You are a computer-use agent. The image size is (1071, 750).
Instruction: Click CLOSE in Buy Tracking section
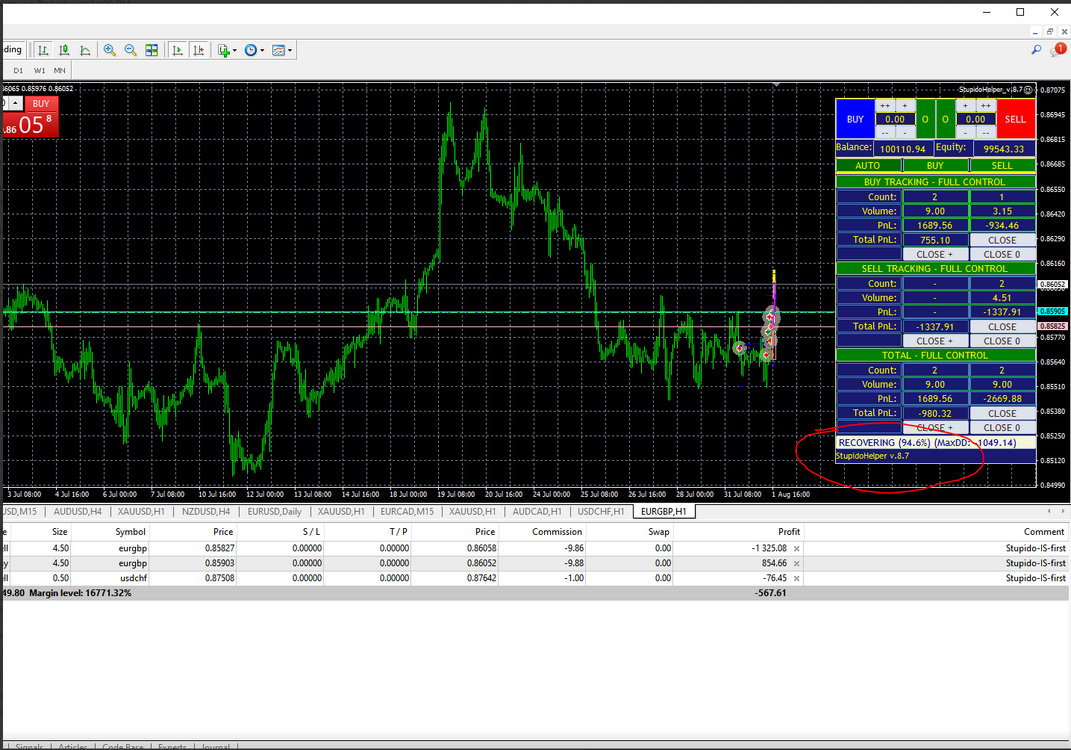[1002, 240]
